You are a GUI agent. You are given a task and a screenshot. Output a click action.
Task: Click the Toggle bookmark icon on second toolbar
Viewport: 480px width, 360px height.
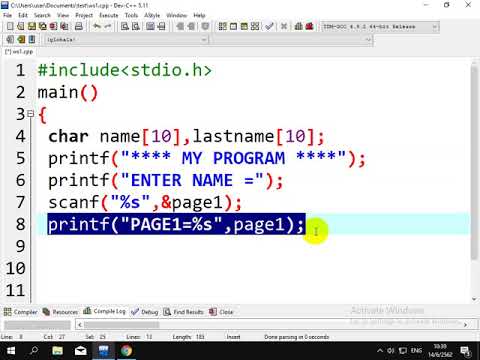tap(21, 39)
